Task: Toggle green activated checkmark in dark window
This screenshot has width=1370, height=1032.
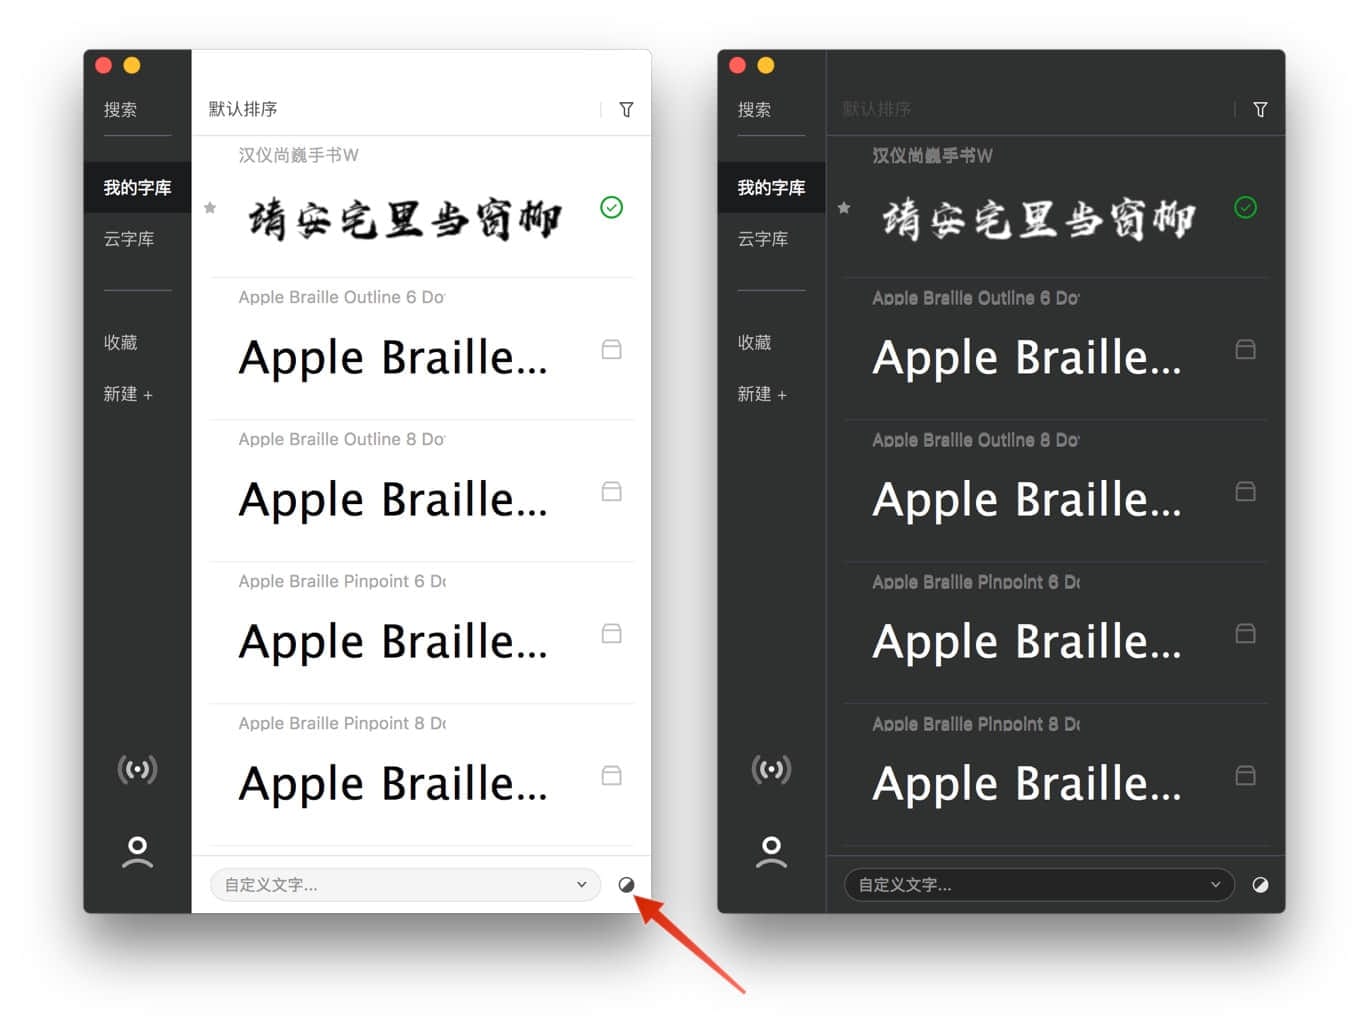Action: (x=1245, y=207)
